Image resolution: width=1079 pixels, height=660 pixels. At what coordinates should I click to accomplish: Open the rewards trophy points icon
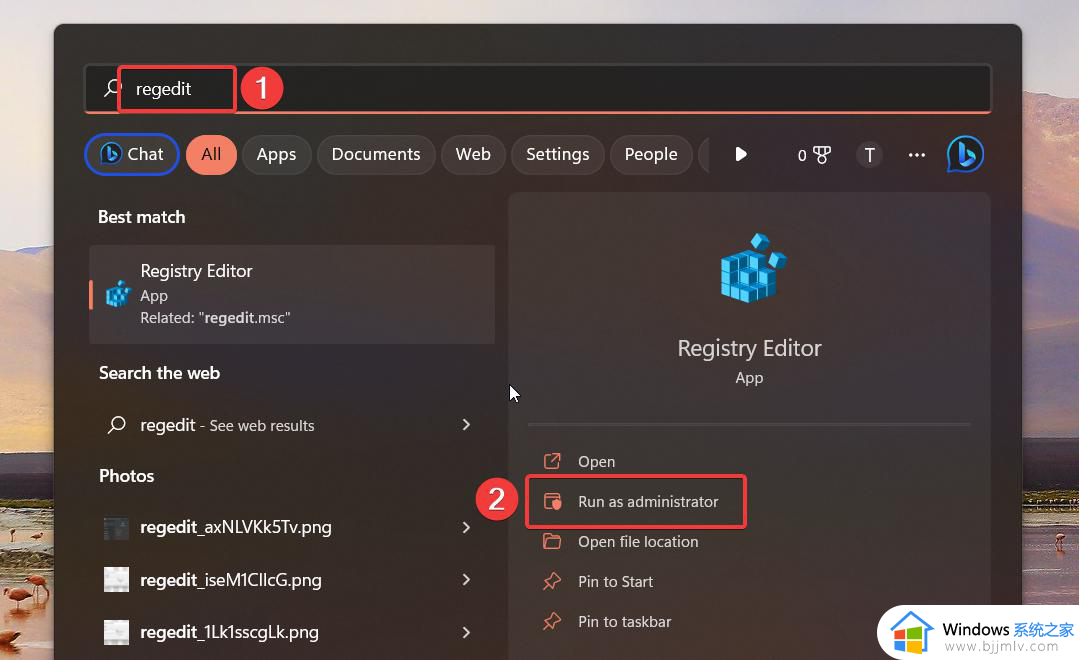pos(814,155)
